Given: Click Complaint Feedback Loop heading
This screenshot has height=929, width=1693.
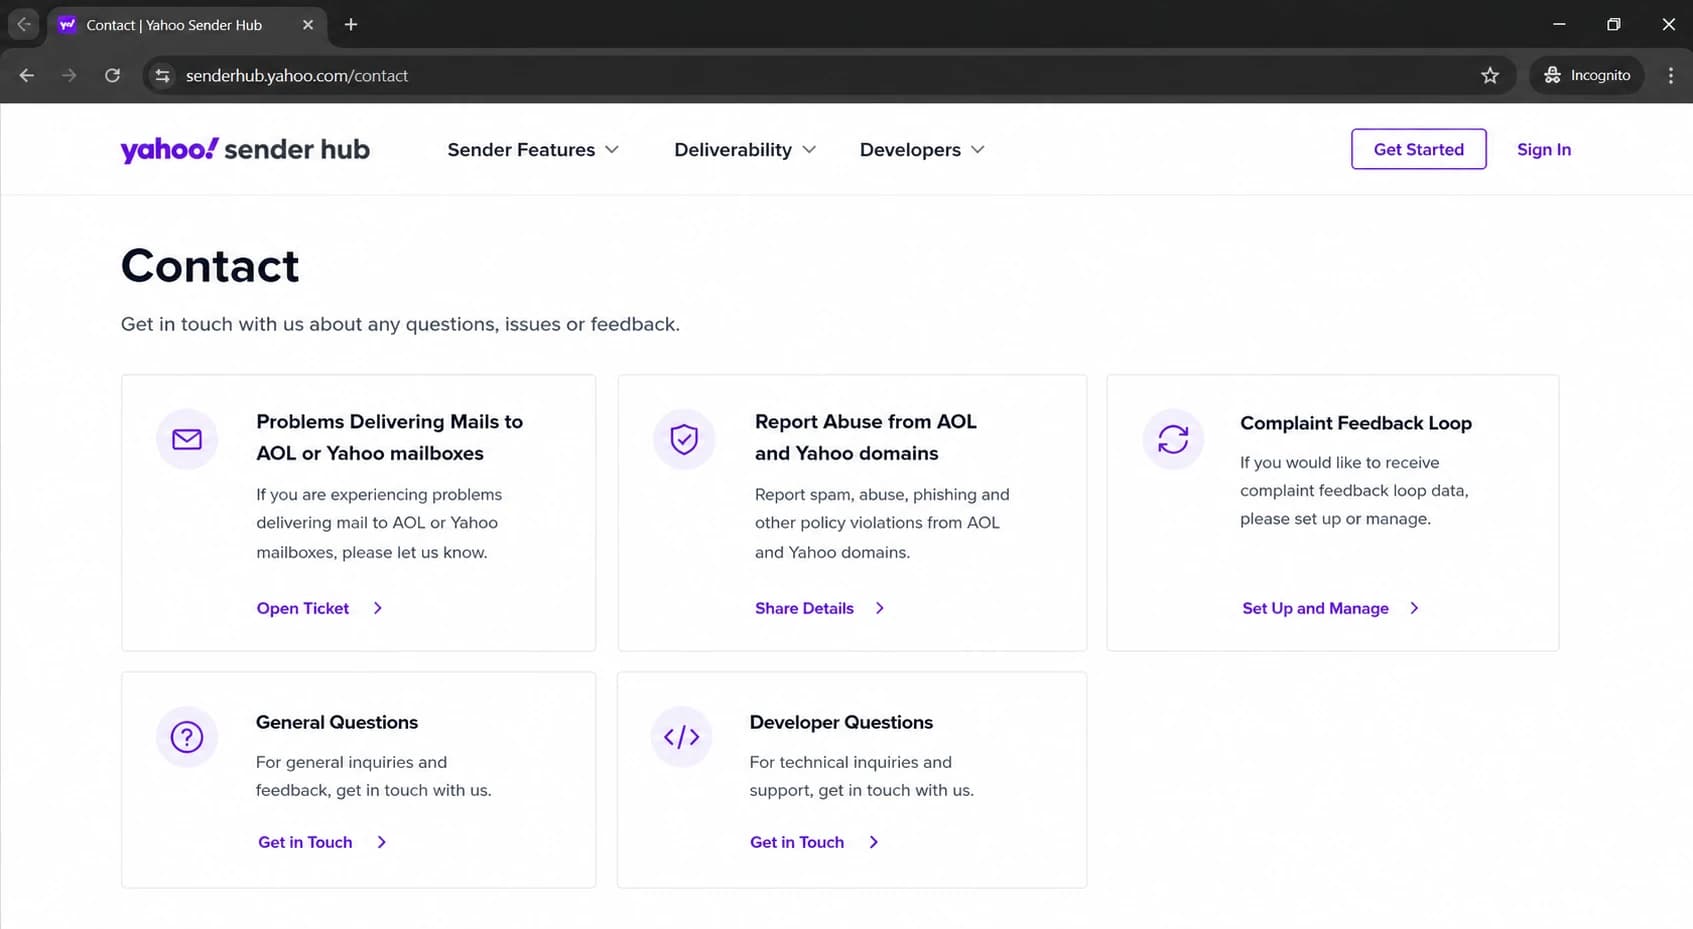Looking at the screenshot, I should tap(1356, 423).
